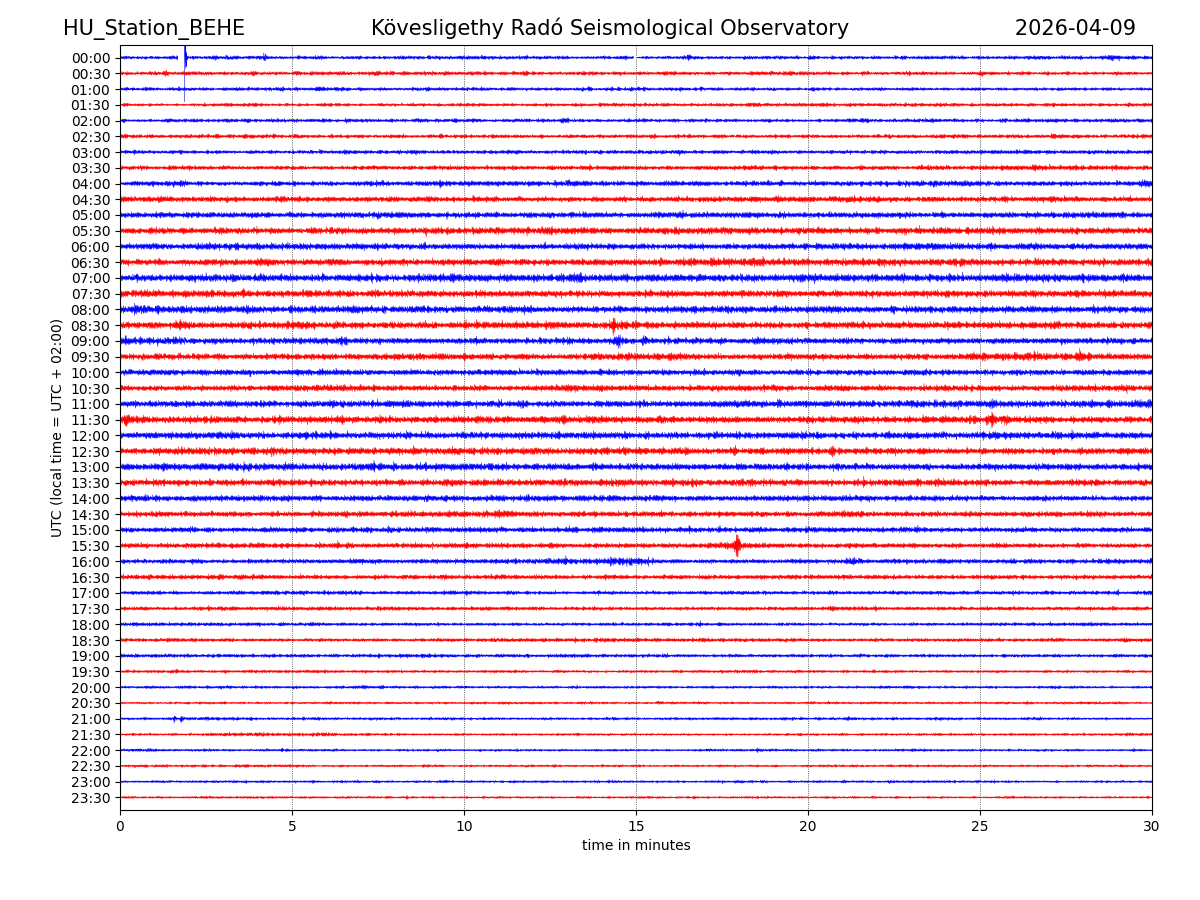Click the Kövesligethy Radó Seismological Observatory title

click(609, 28)
